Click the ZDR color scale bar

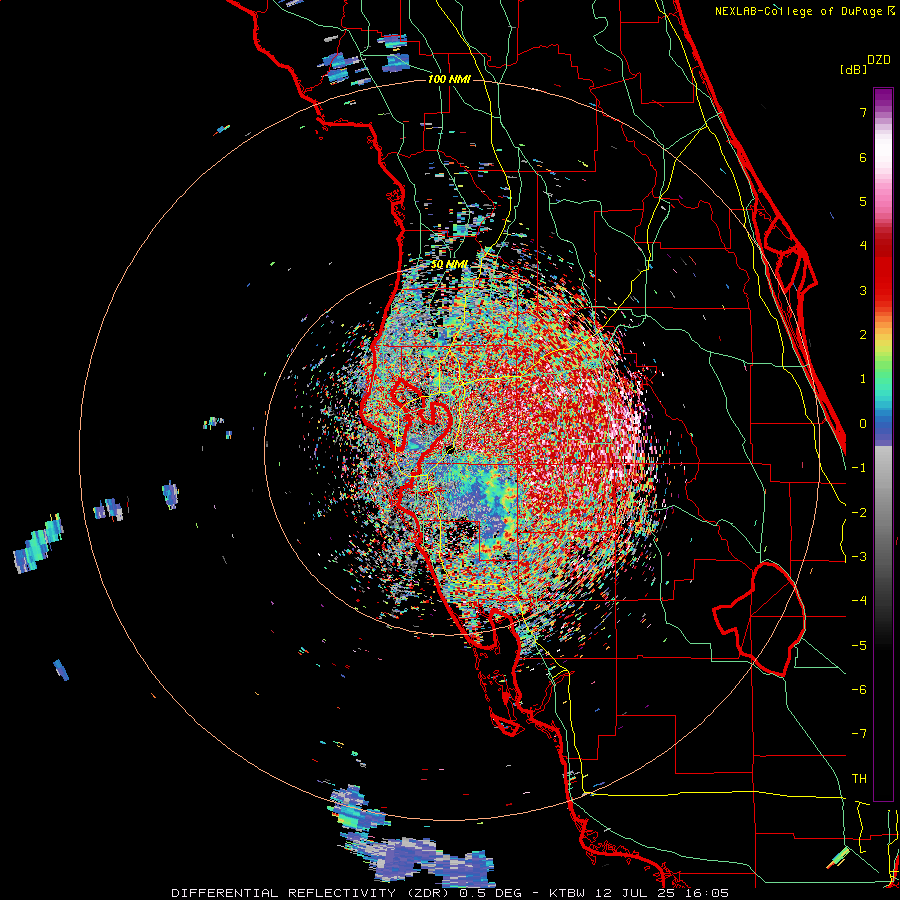click(x=883, y=444)
